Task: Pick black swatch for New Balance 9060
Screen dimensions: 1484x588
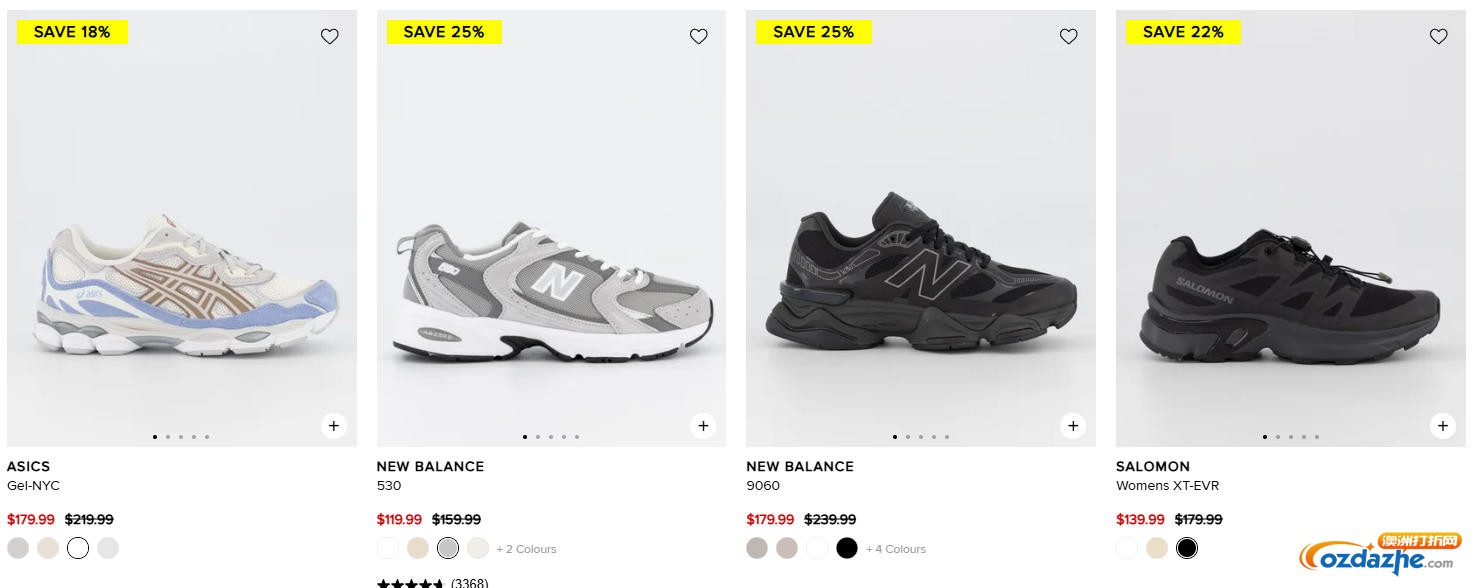Action: click(x=847, y=548)
